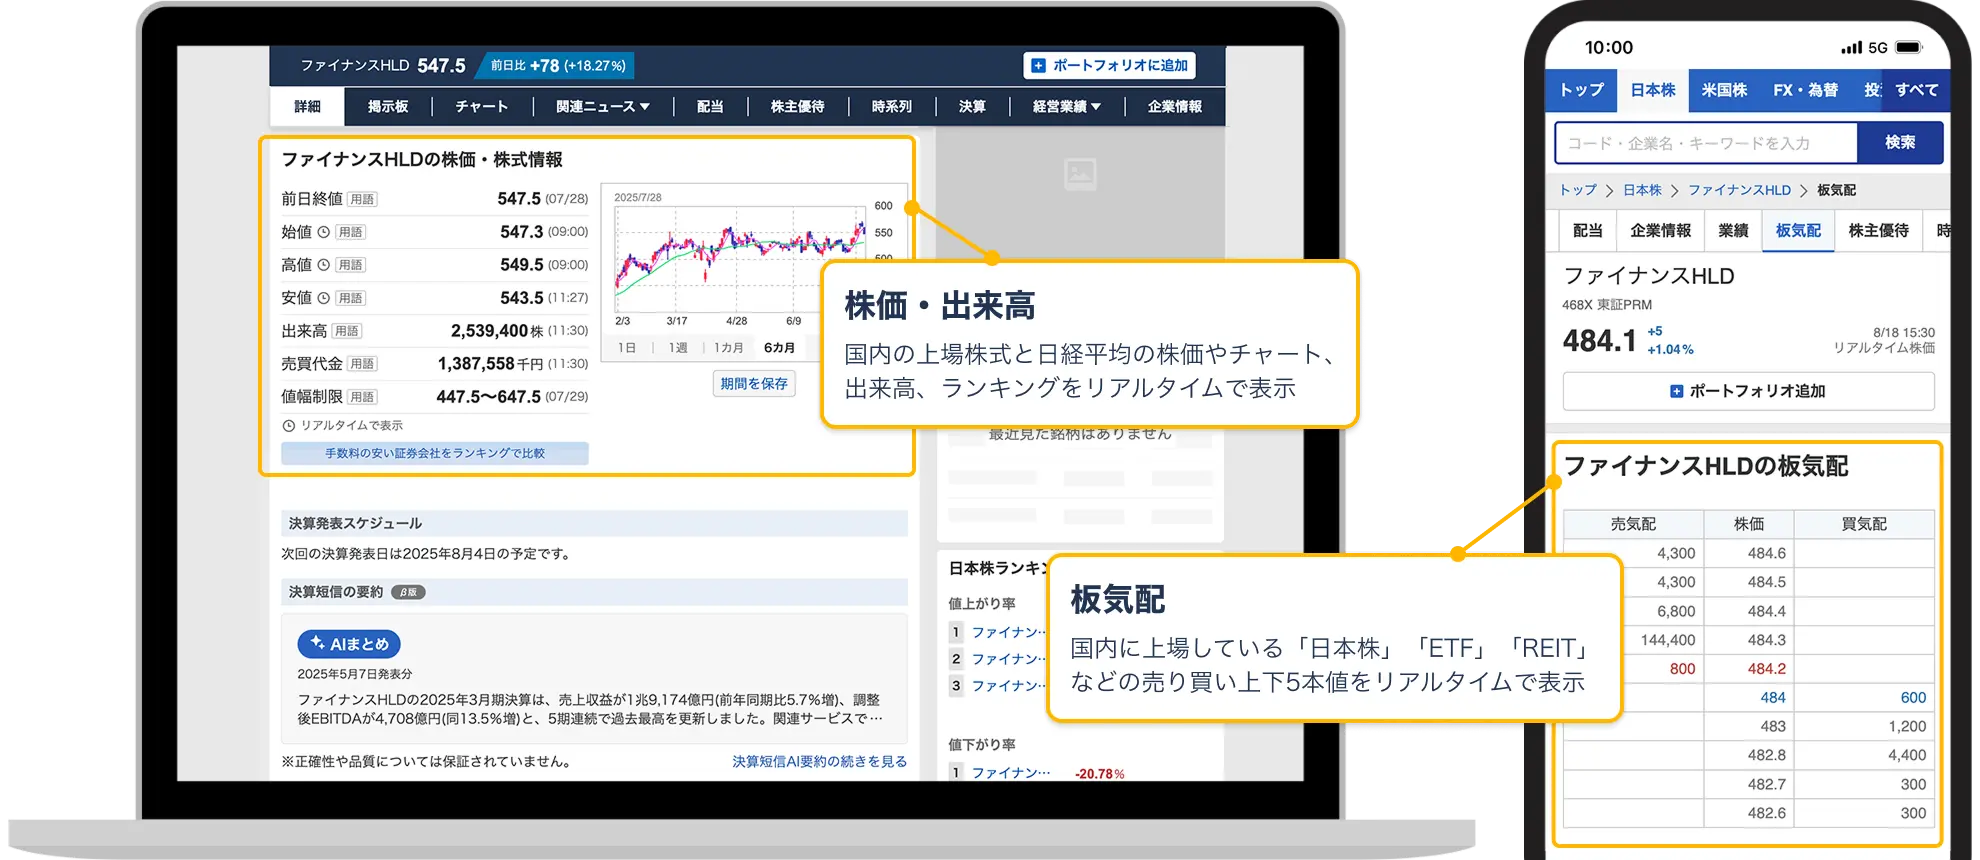This screenshot has width=1980, height=860.
Task: Select the 時系列 tab
Action: (x=892, y=107)
